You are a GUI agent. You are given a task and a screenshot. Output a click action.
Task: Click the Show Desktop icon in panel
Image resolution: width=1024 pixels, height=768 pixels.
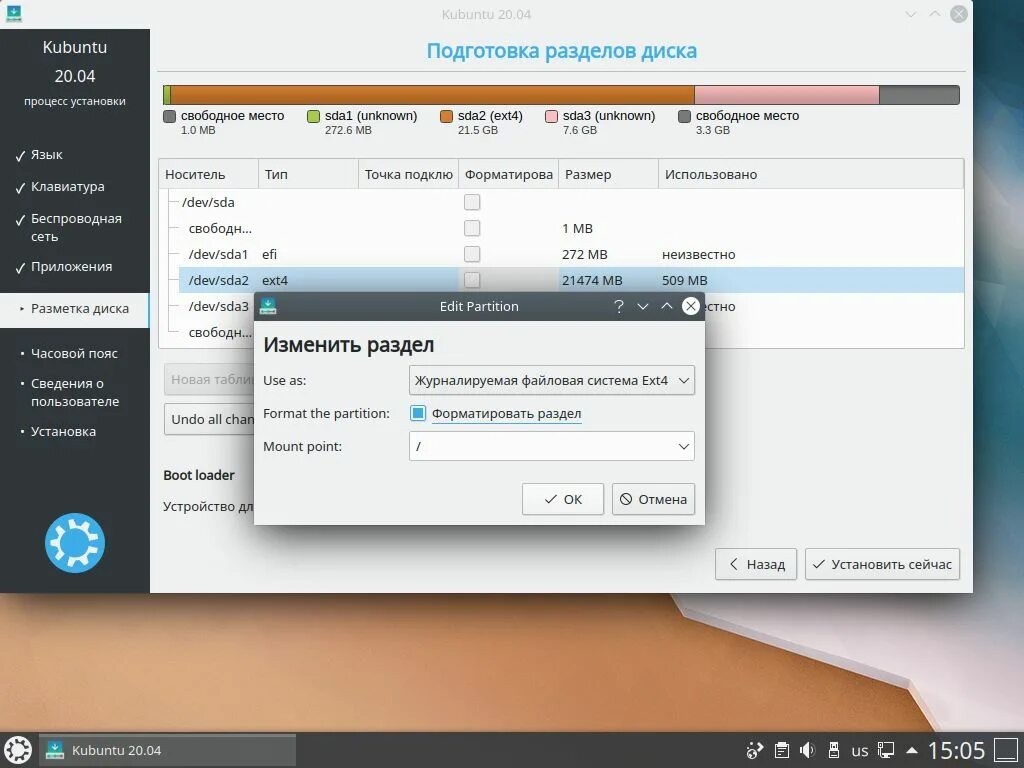click(1006, 750)
